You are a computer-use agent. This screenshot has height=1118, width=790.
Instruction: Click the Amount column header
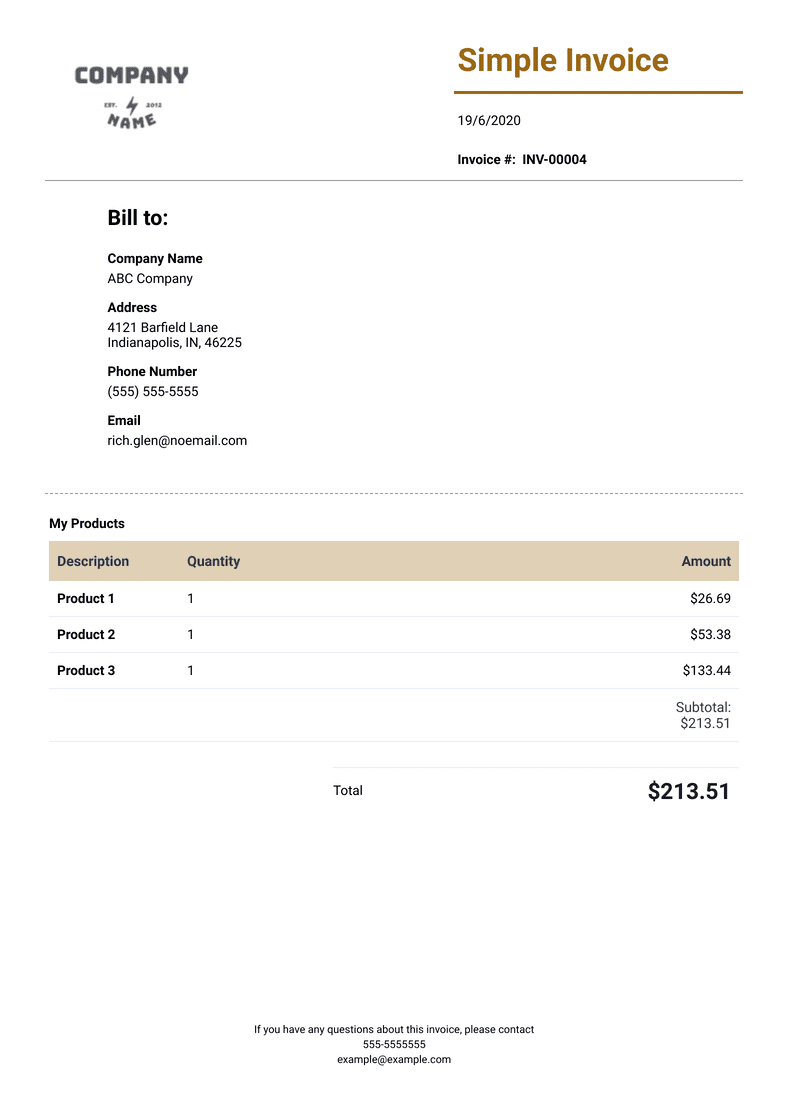(x=706, y=562)
